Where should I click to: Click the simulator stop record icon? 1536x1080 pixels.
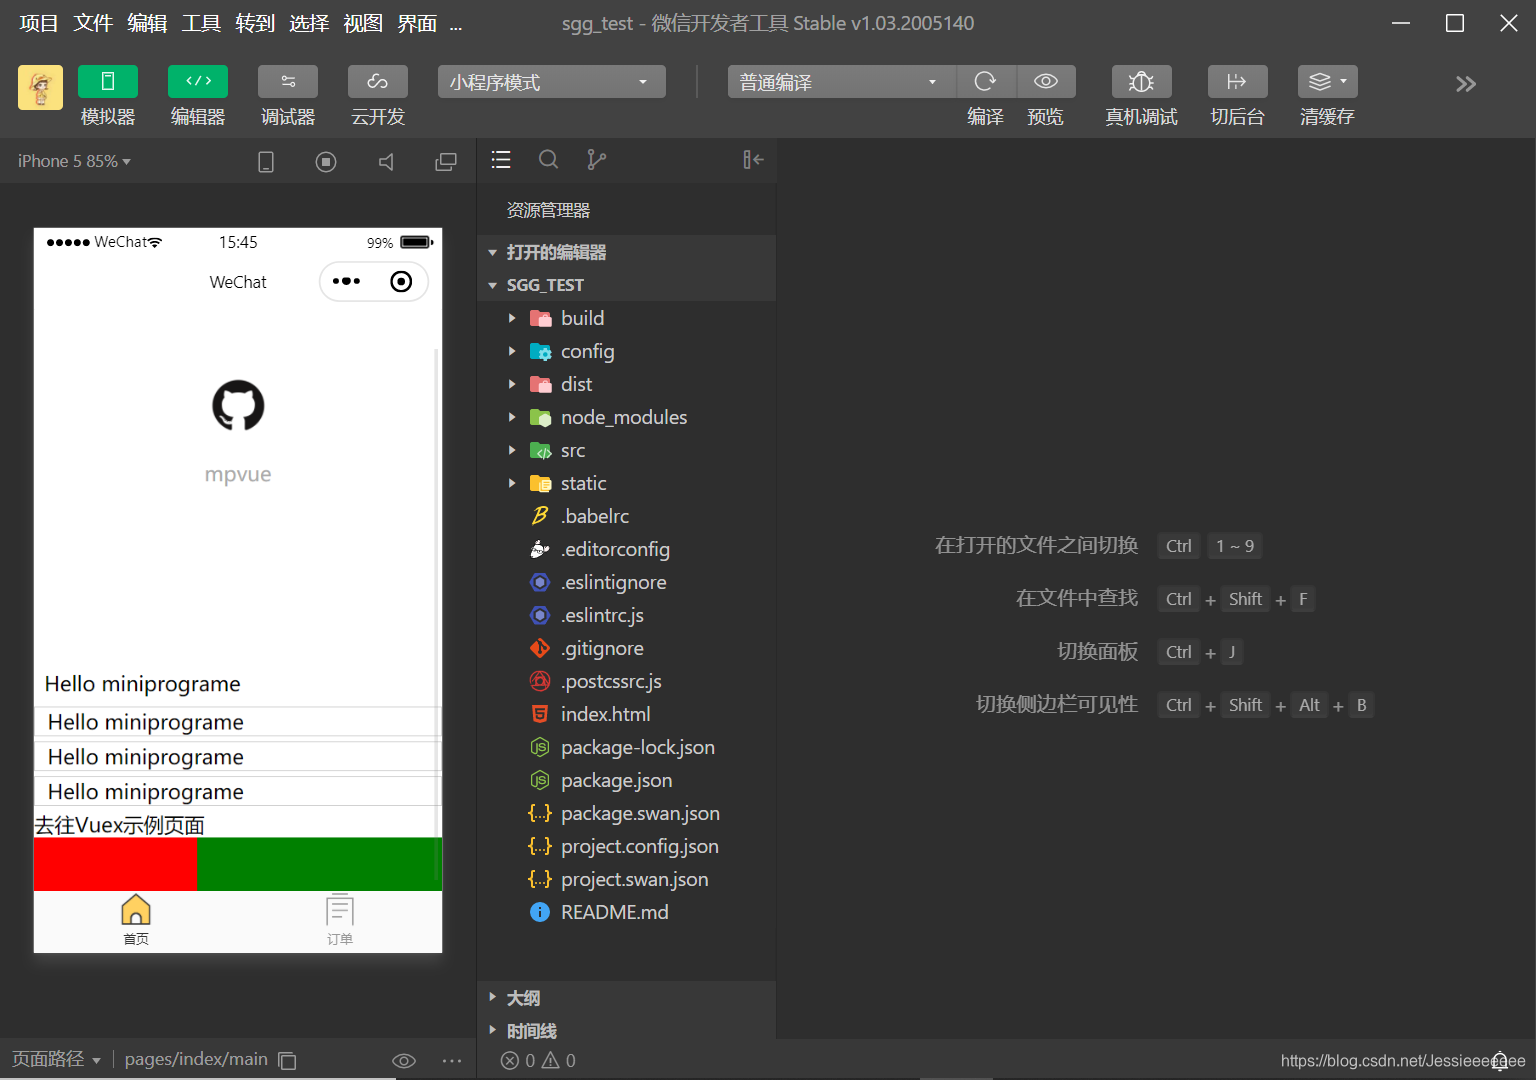[326, 161]
